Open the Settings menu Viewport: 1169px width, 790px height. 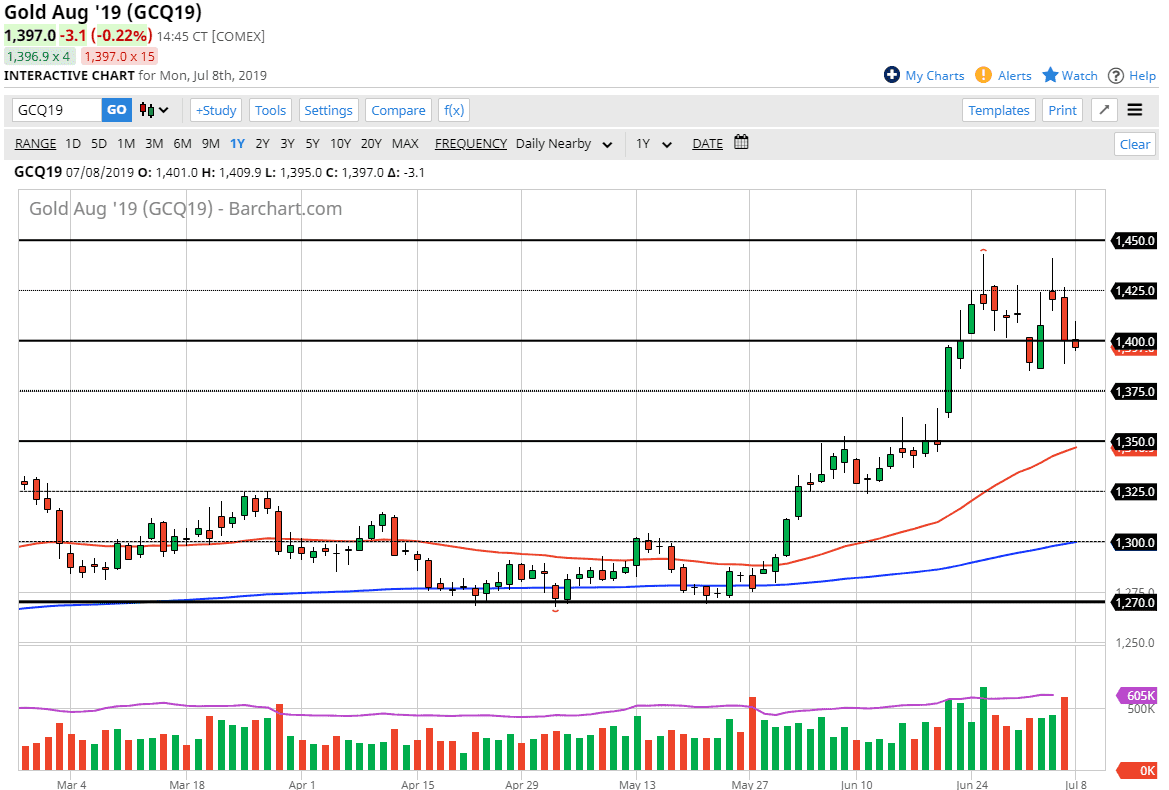click(x=328, y=110)
